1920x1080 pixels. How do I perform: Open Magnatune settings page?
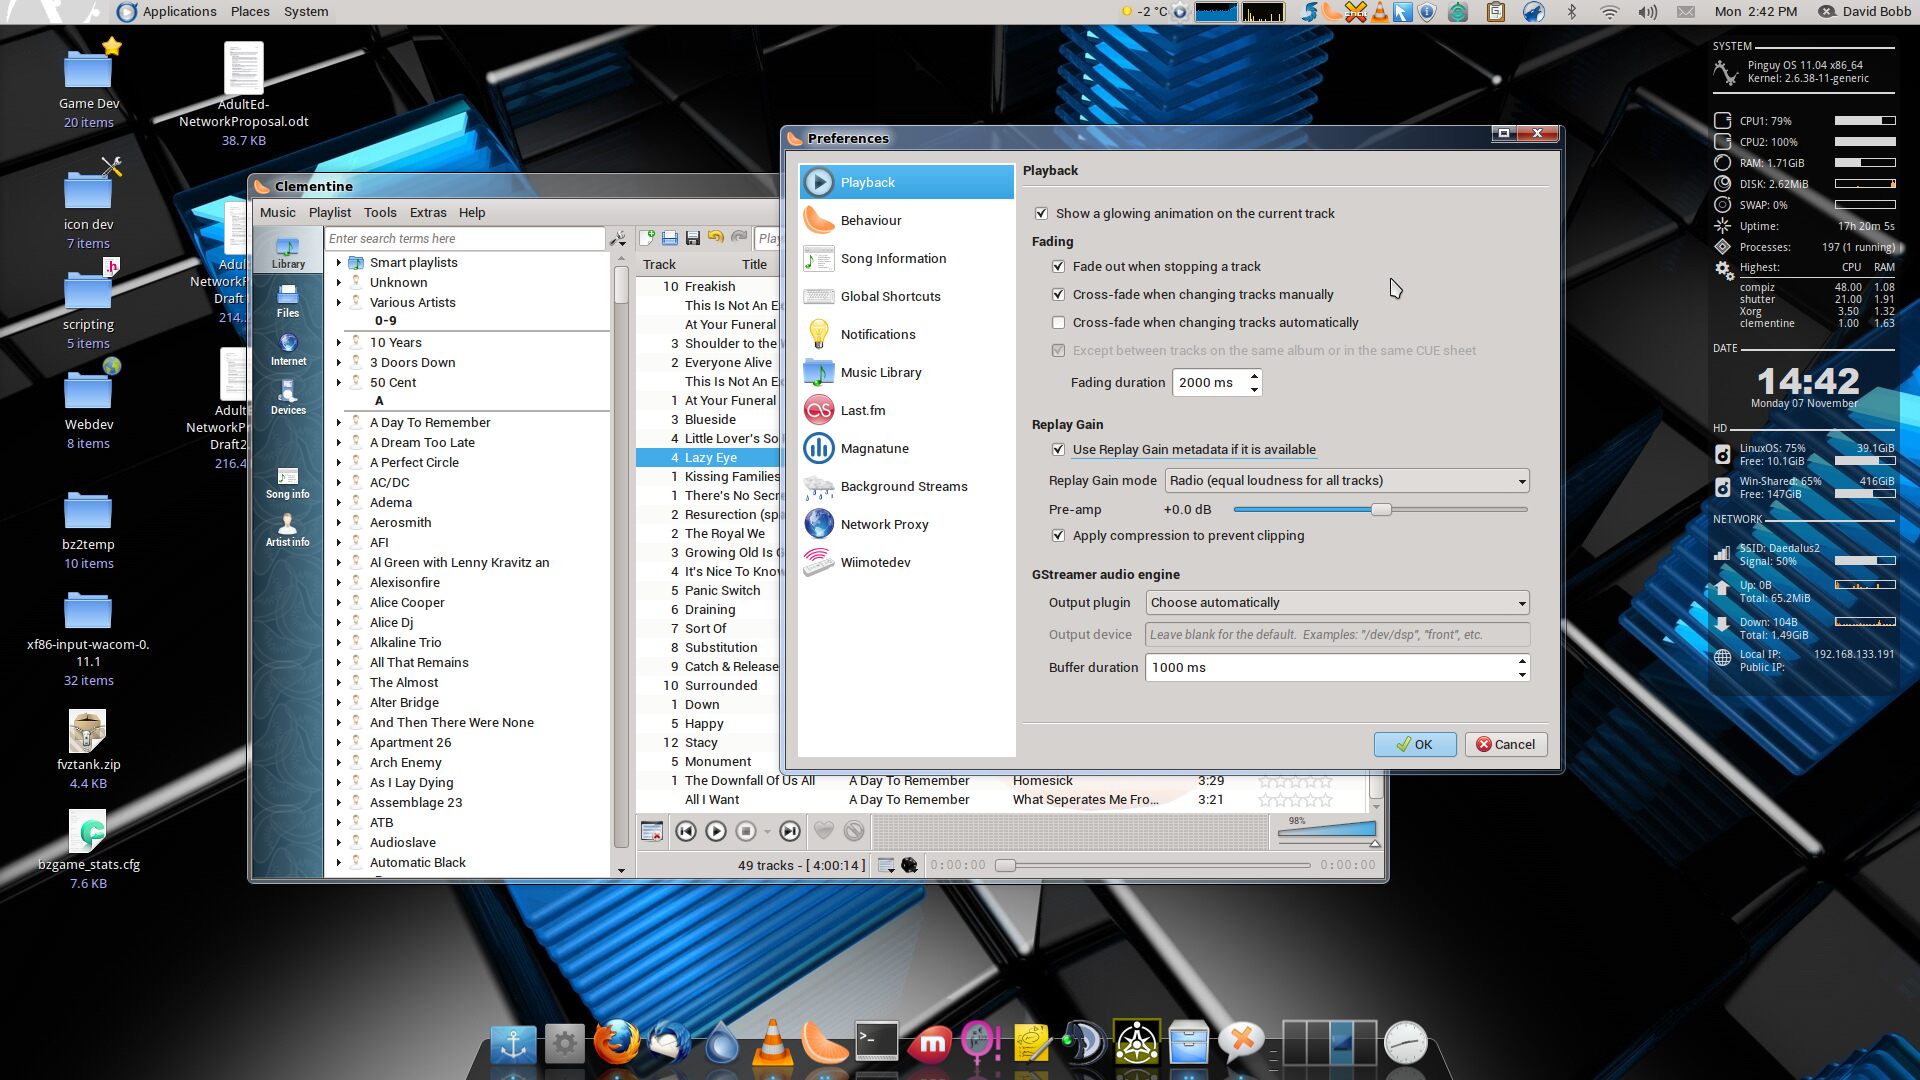click(x=906, y=448)
